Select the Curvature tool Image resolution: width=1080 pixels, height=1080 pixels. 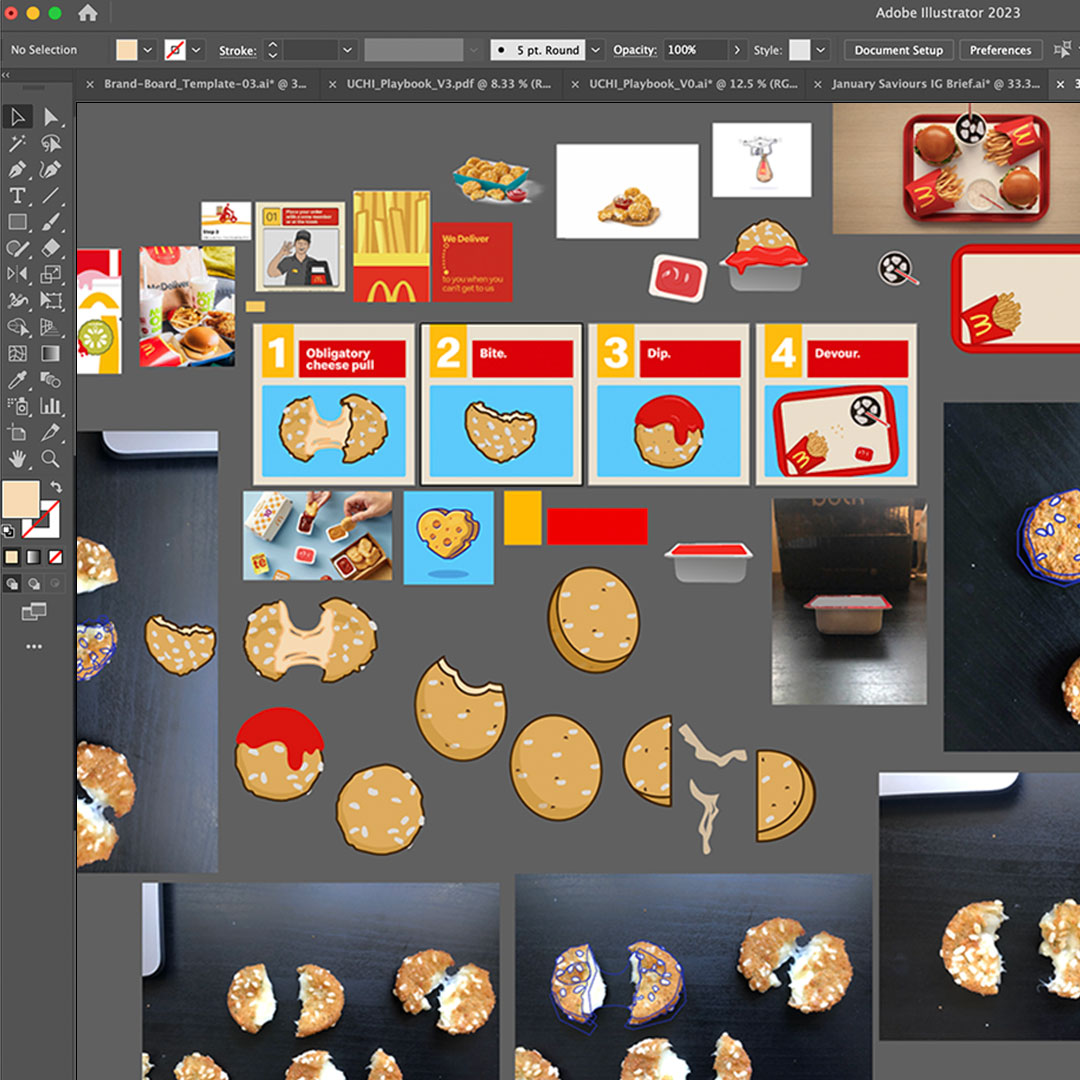[51, 169]
